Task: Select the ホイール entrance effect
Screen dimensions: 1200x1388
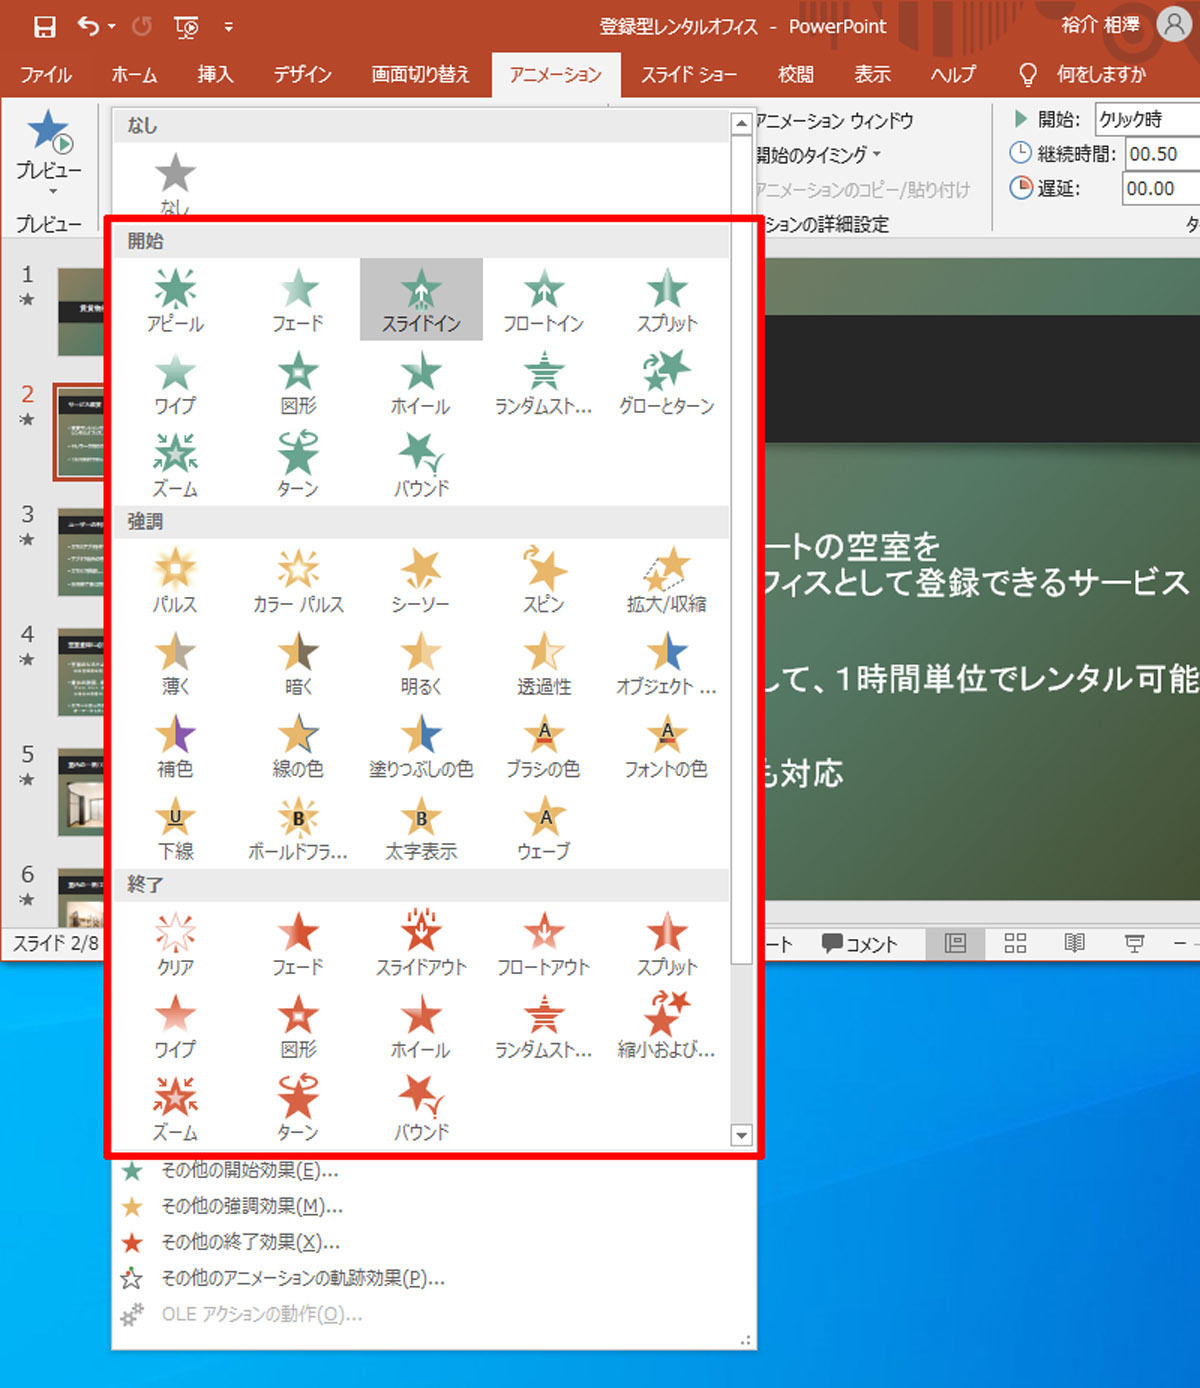Action: [421, 383]
